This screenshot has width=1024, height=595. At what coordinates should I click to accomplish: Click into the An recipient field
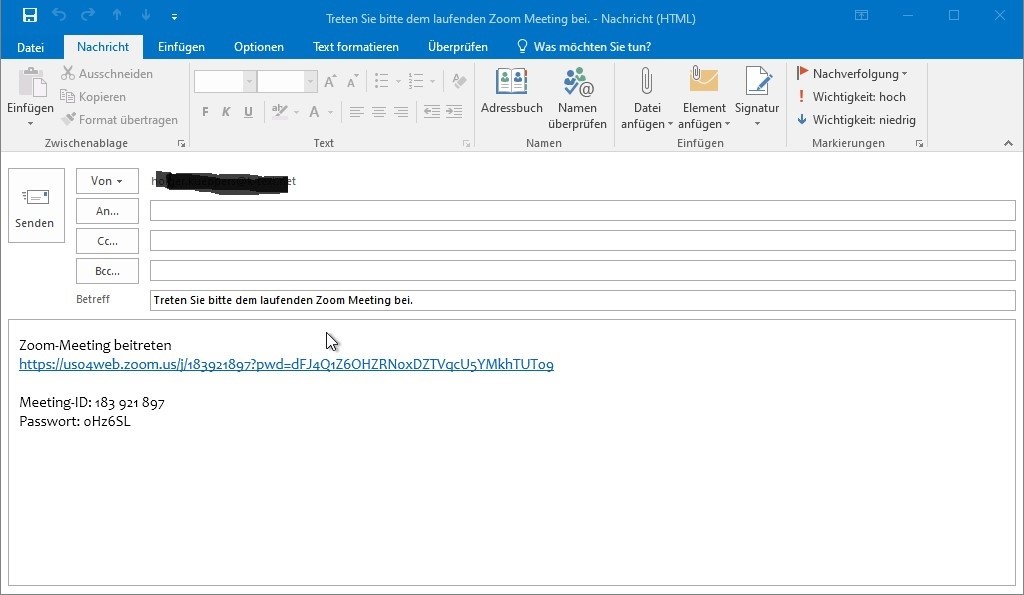tap(583, 211)
